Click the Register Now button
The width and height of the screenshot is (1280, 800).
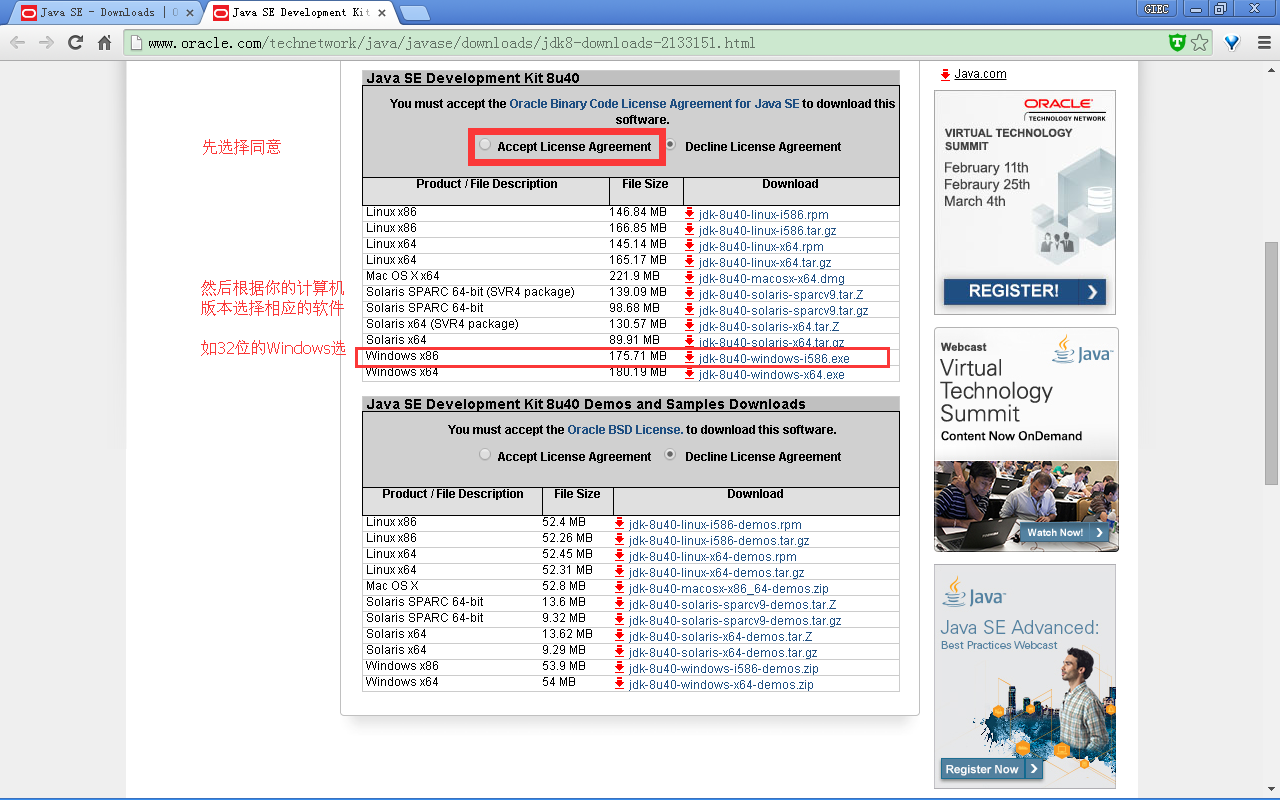(991, 769)
